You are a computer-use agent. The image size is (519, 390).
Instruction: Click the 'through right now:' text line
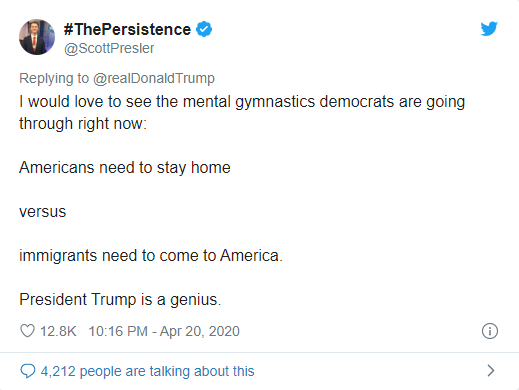pos(83,124)
